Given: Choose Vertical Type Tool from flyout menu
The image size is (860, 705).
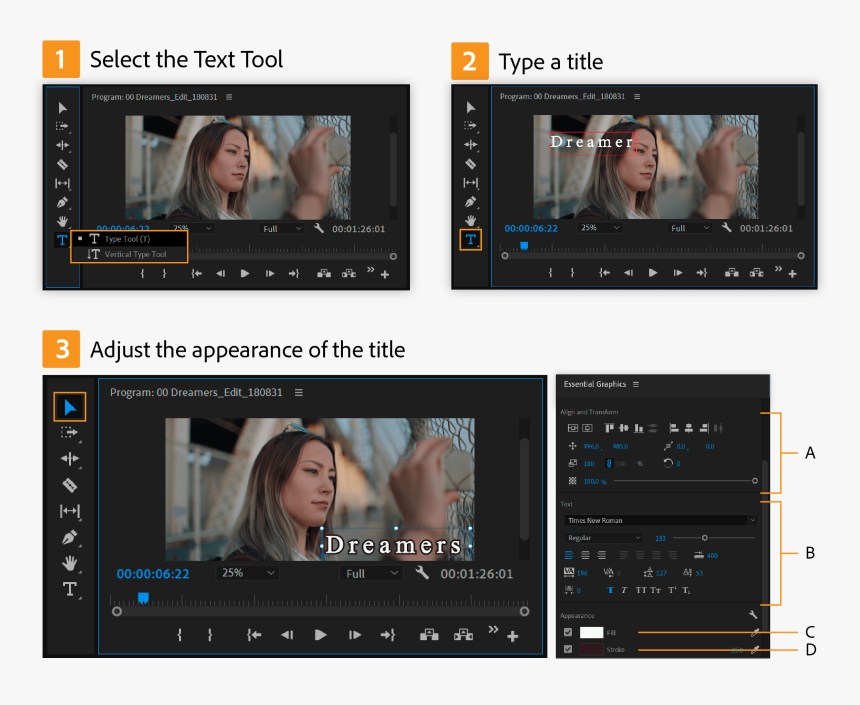Looking at the screenshot, I should (129, 254).
